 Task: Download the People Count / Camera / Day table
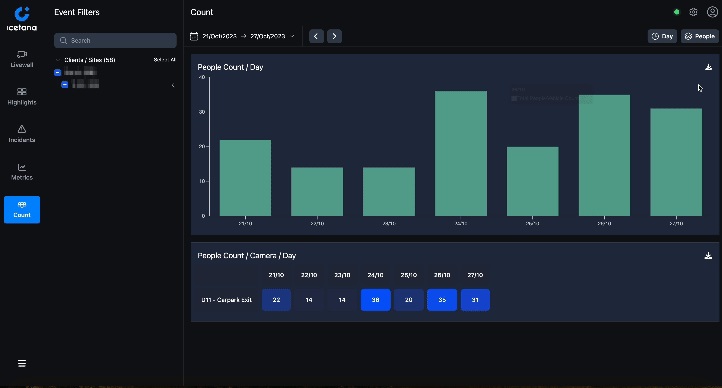pyautogui.click(x=708, y=255)
